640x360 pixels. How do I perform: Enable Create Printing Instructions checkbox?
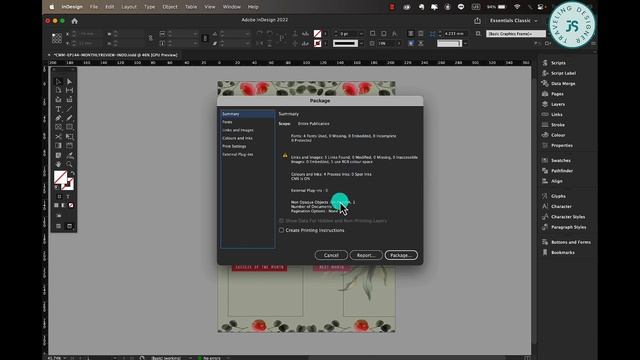pyautogui.click(x=281, y=230)
